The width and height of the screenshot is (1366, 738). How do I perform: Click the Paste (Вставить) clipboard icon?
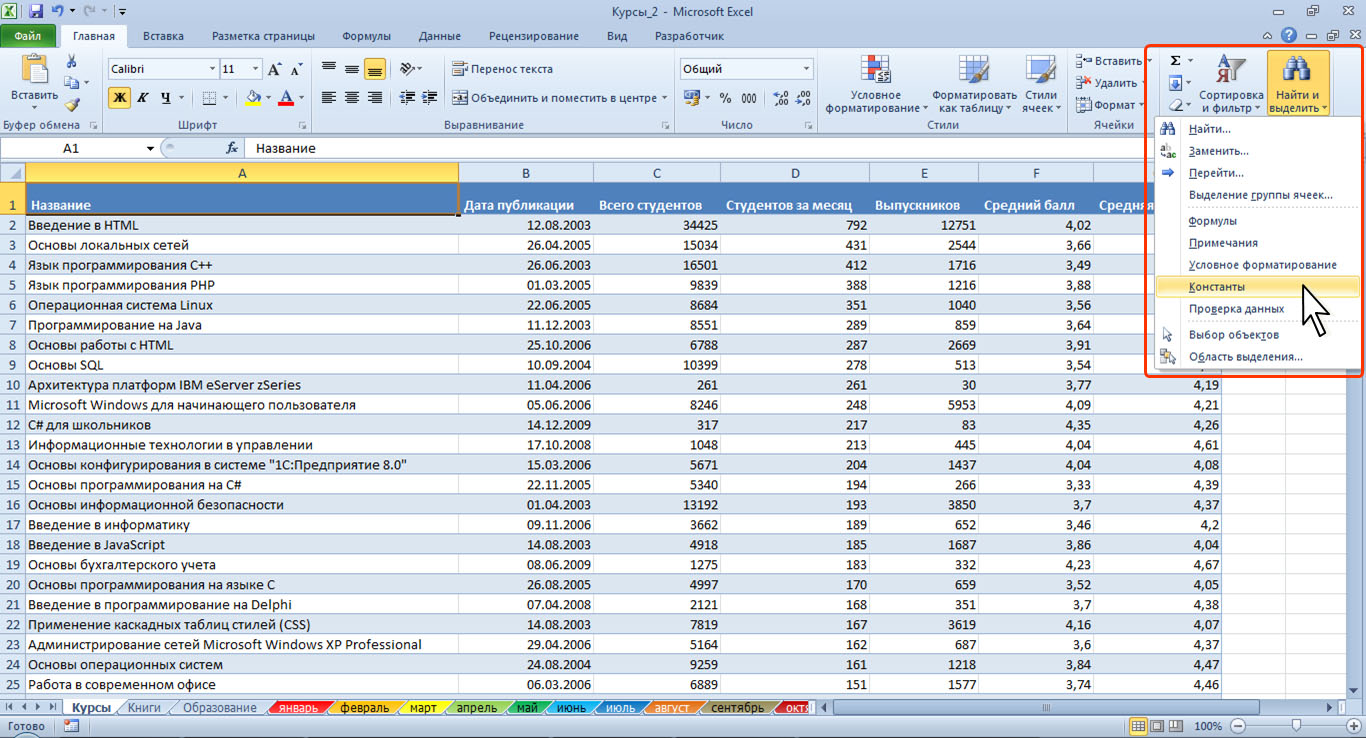[34, 70]
